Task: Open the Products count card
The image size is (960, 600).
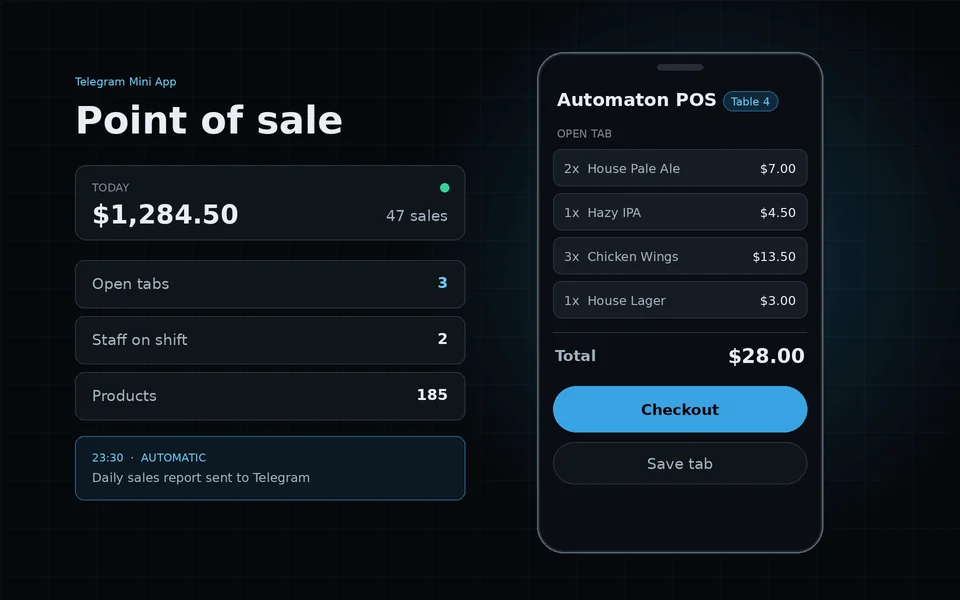Action: click(x=270, y=396)
